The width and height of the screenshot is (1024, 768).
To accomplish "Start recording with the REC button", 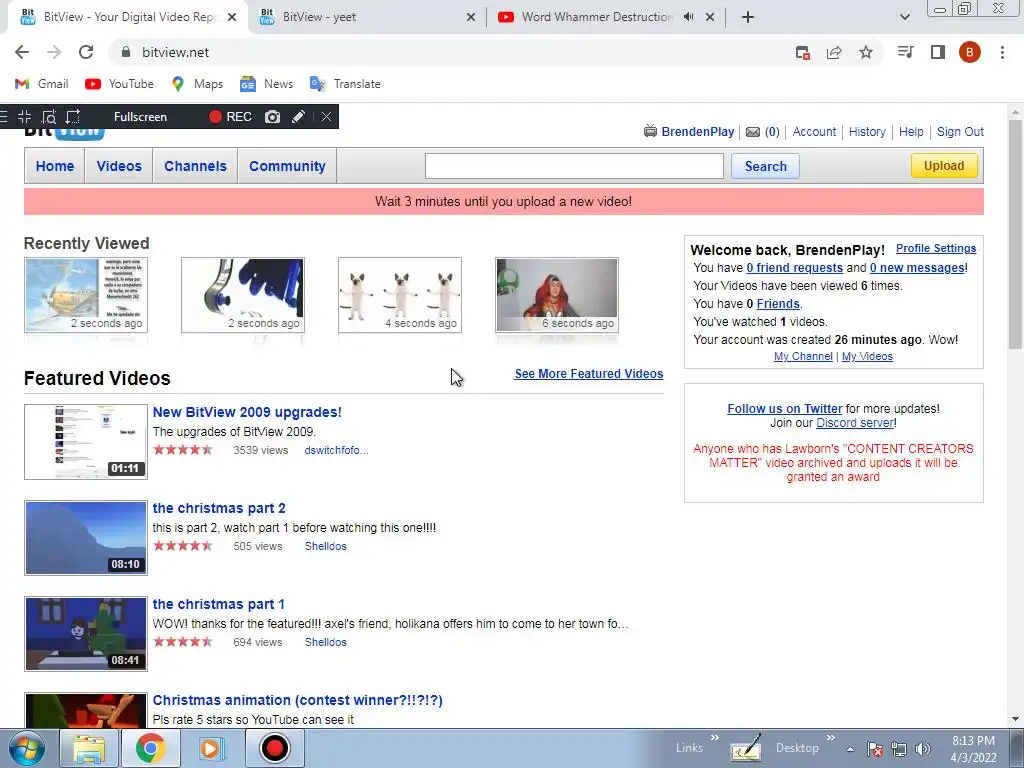I will coord(230,117).
